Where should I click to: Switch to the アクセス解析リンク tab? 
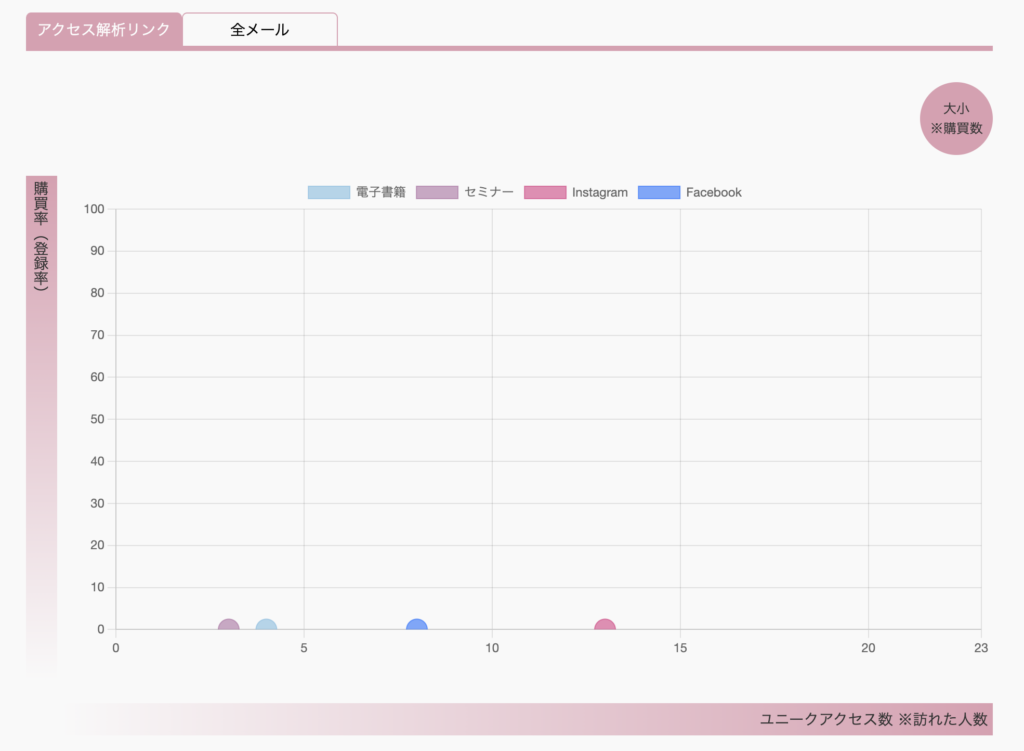[104, 30]
